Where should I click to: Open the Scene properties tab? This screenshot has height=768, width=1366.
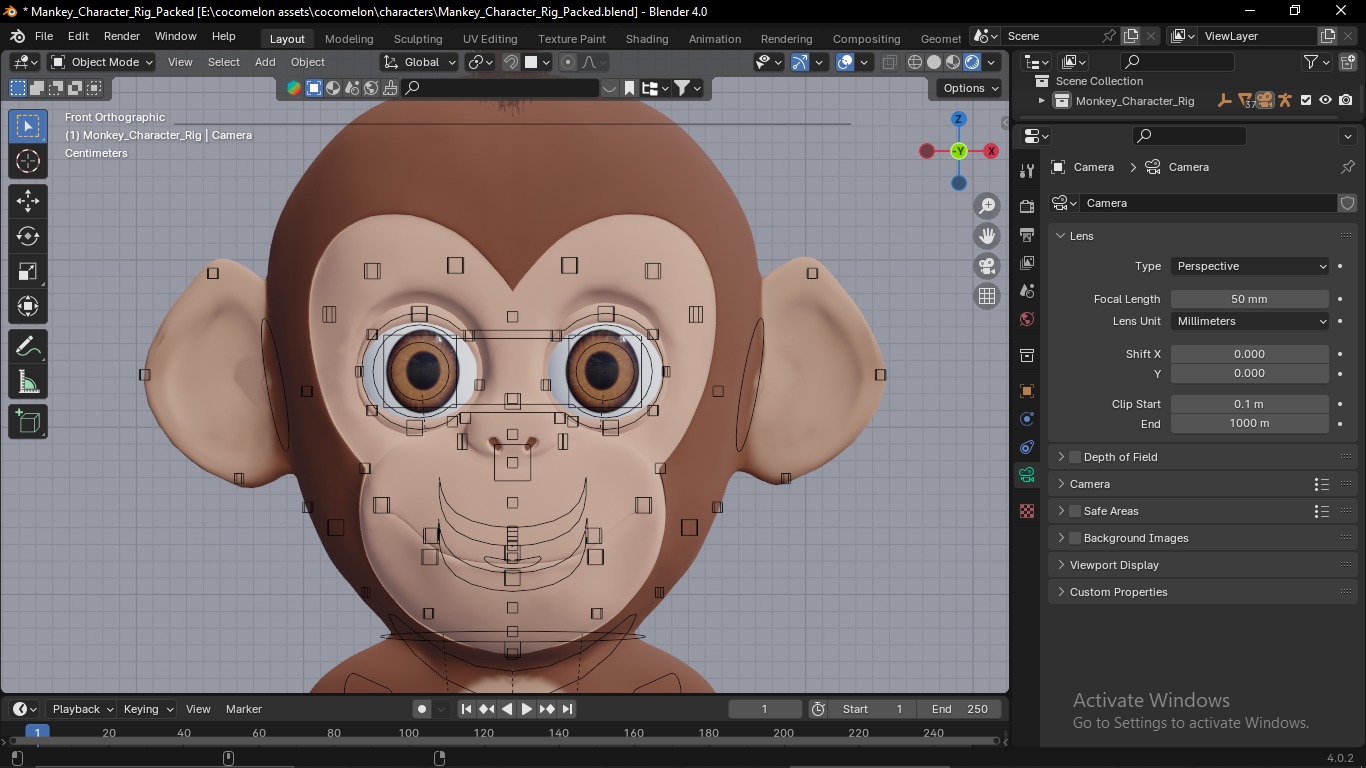click(1027, 291)
